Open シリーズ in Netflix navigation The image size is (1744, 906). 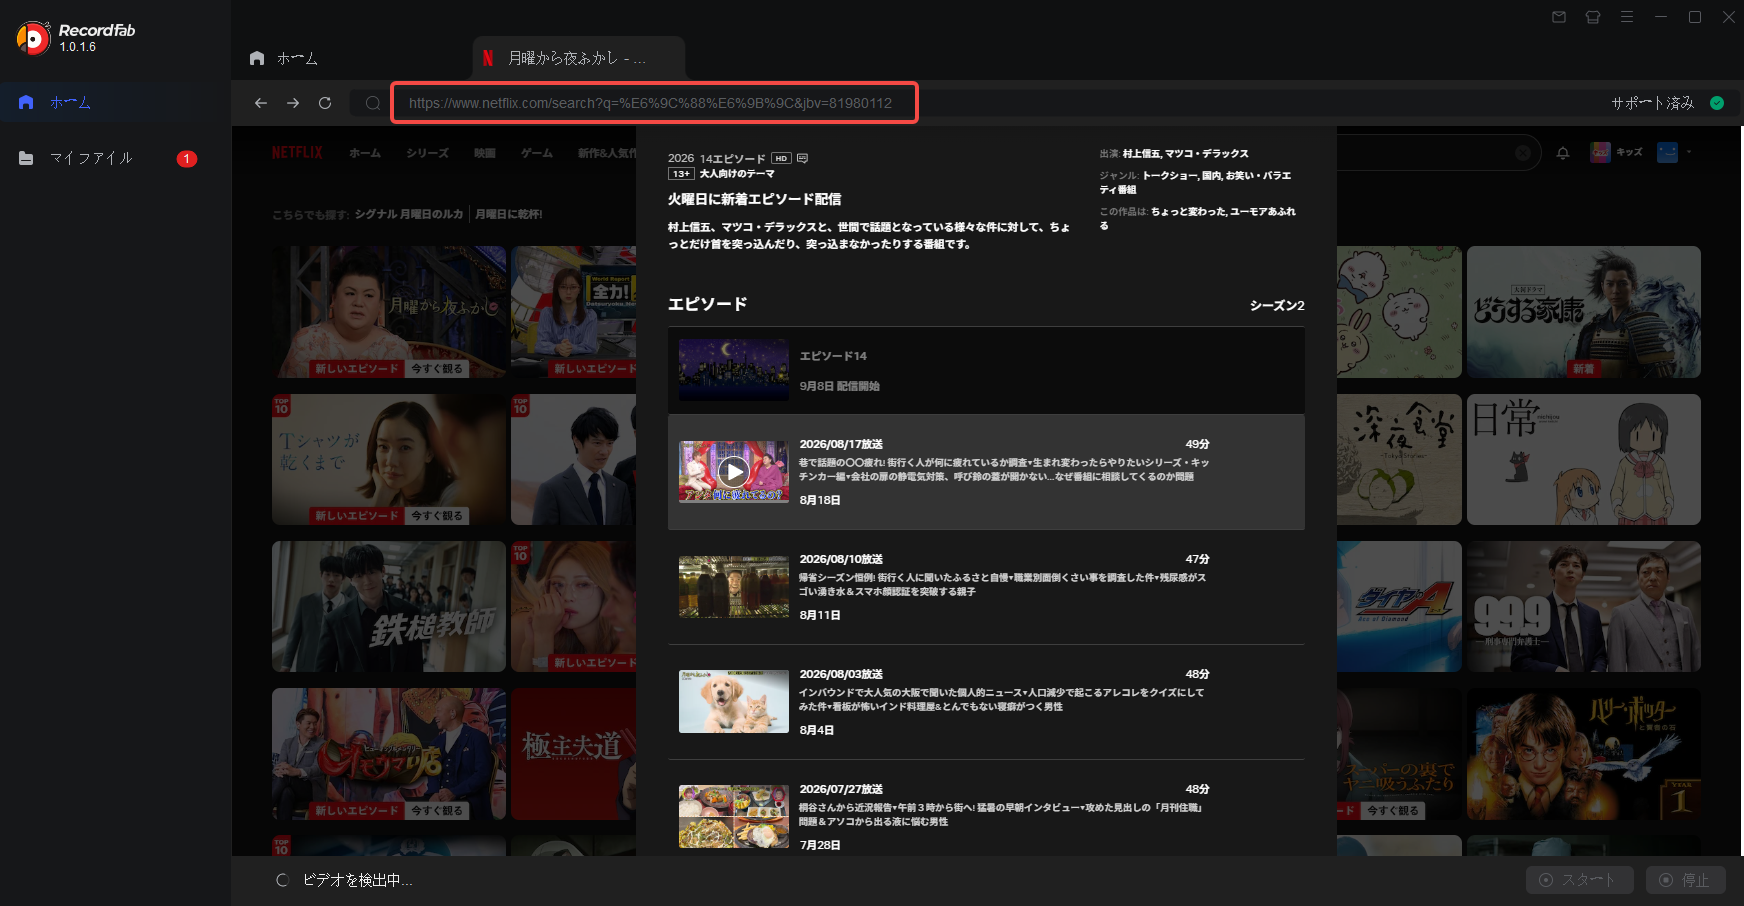click(x=427, y=153)
